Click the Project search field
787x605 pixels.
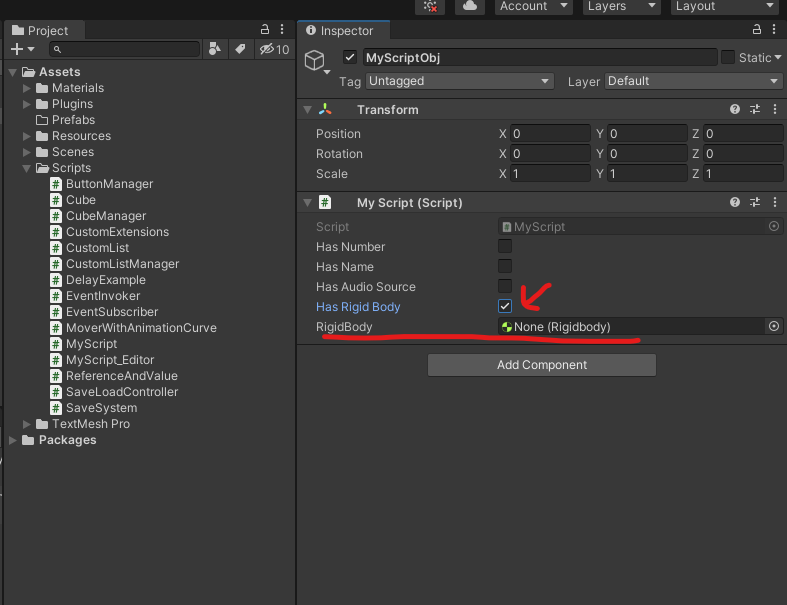(124, 49)
